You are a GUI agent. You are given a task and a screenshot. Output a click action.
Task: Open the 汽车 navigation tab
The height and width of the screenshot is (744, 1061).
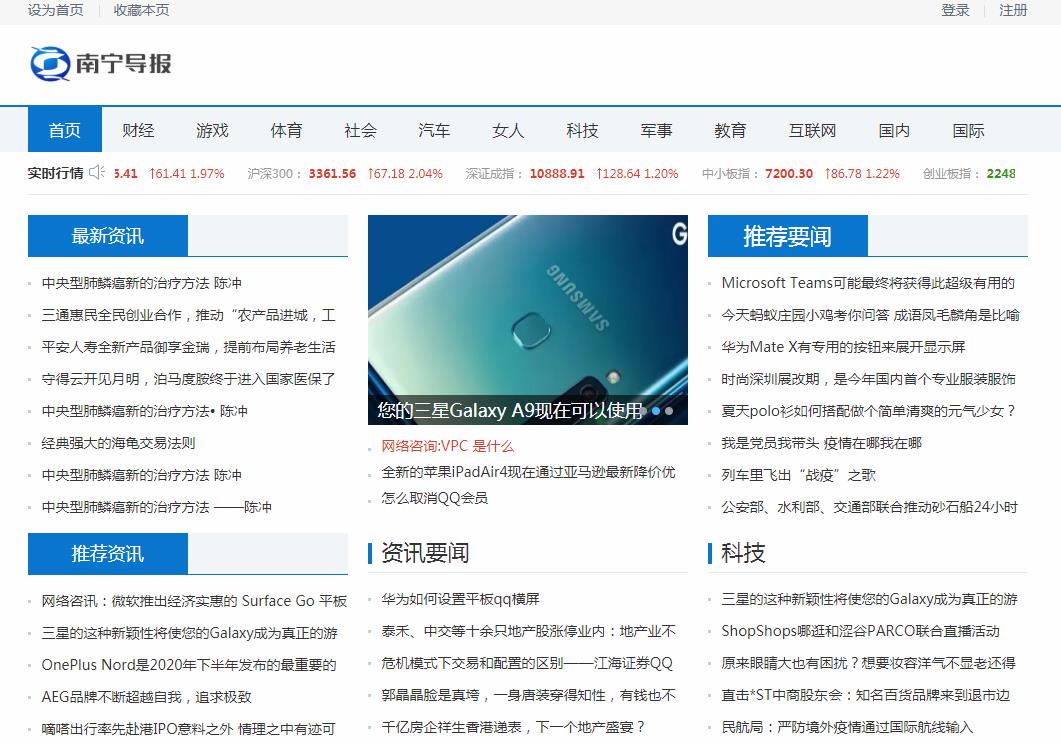(x=434, y=130)
